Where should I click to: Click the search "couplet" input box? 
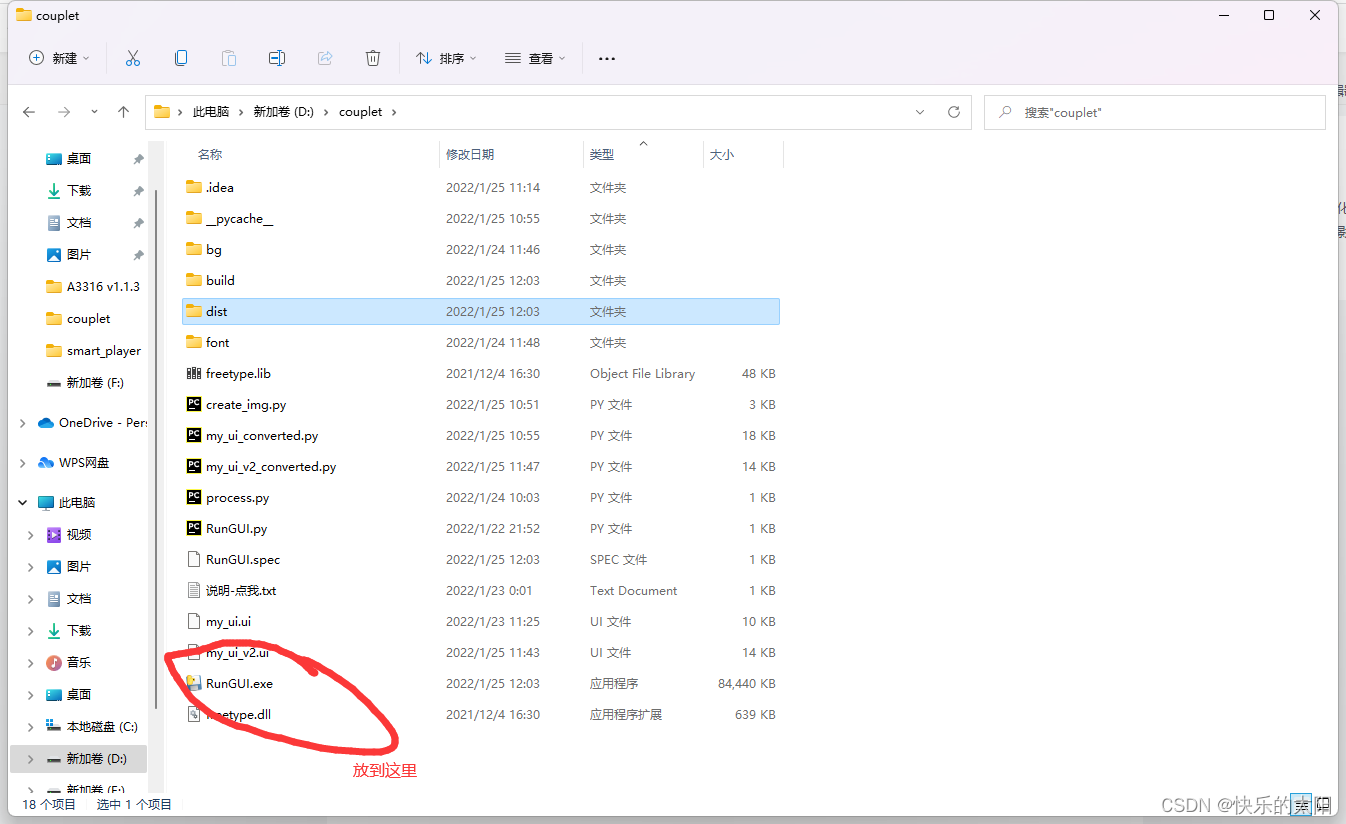tap(1155, 112)
